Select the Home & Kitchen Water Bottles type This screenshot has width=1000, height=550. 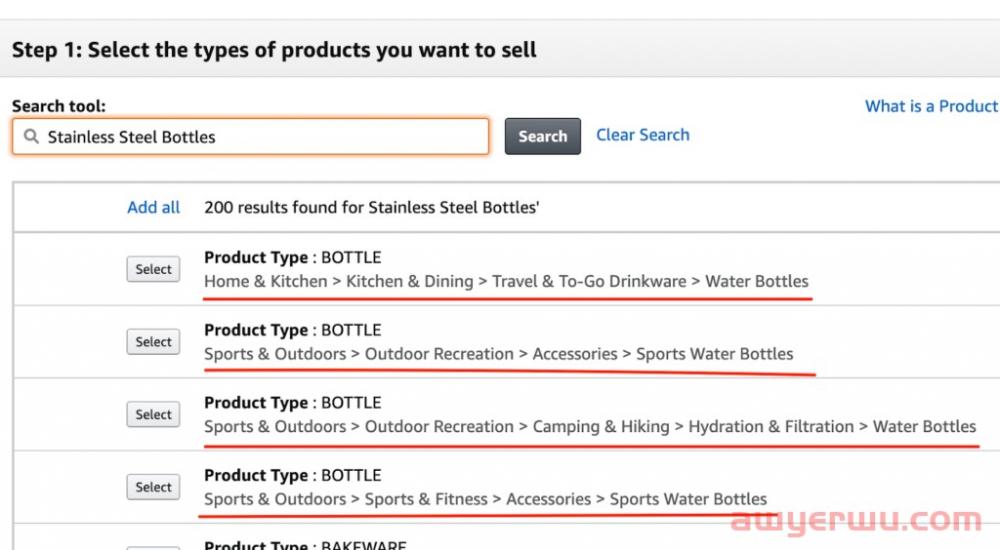click(153, 269)
